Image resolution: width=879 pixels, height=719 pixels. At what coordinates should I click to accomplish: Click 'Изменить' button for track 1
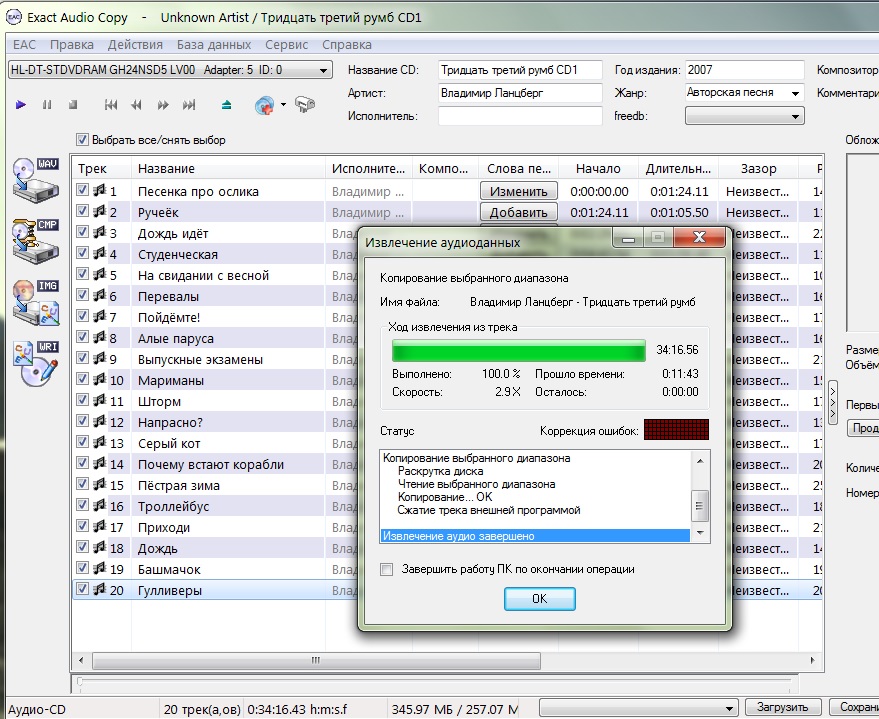click(x=519, y=191)
